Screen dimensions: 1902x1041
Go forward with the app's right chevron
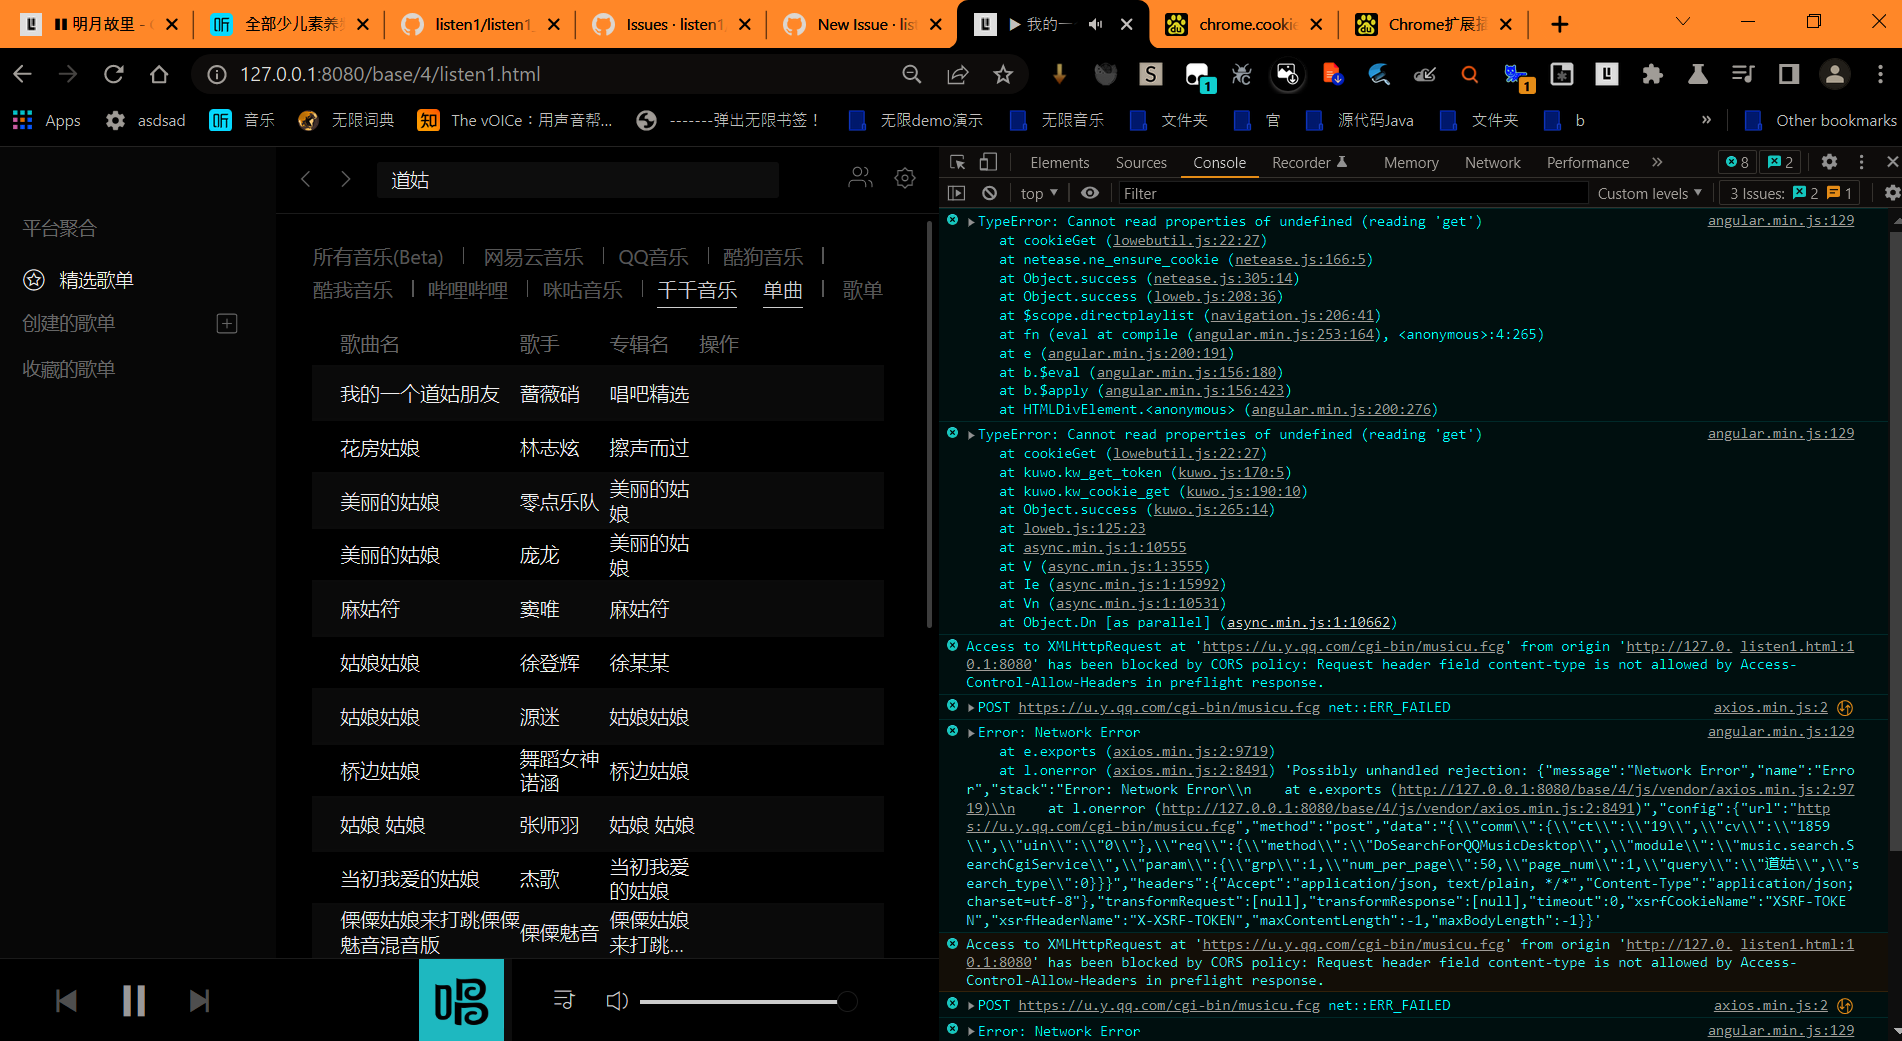346,179
